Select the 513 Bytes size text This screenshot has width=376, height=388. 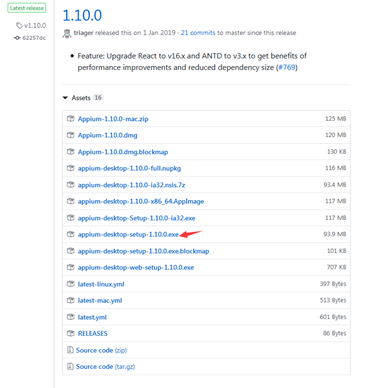[x=333, y=300]
